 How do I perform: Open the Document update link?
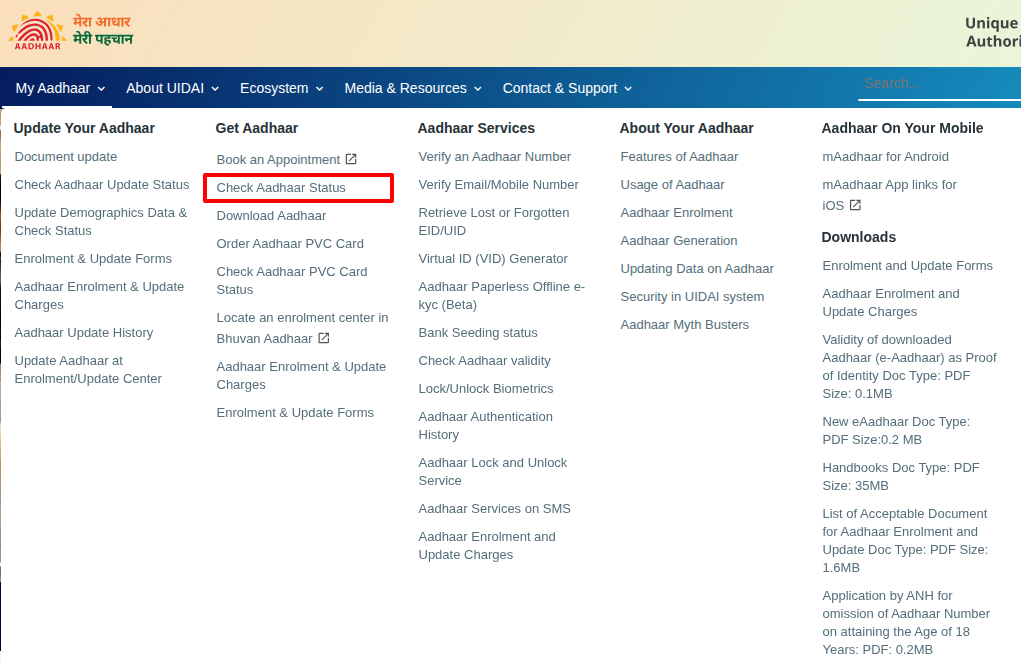pyautogui.click(x=66, y=157)
